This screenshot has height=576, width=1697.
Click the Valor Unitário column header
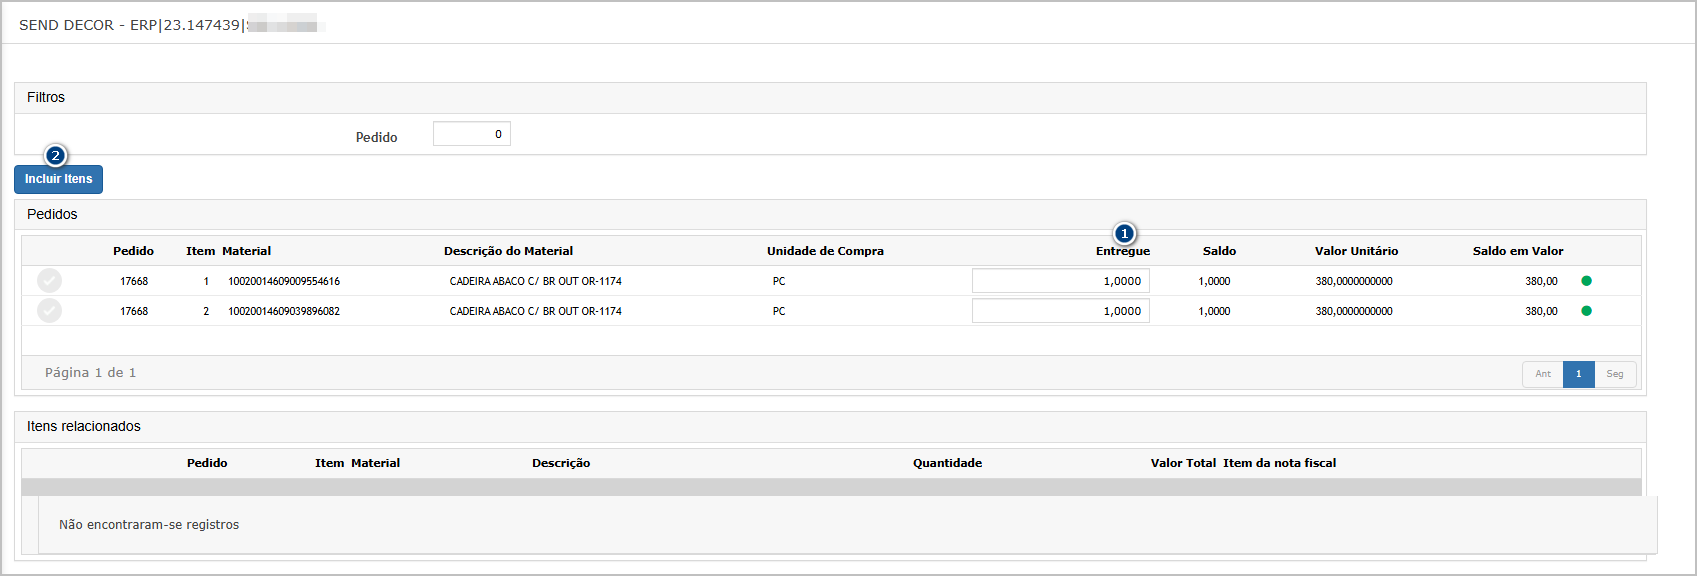[1356, 251]
